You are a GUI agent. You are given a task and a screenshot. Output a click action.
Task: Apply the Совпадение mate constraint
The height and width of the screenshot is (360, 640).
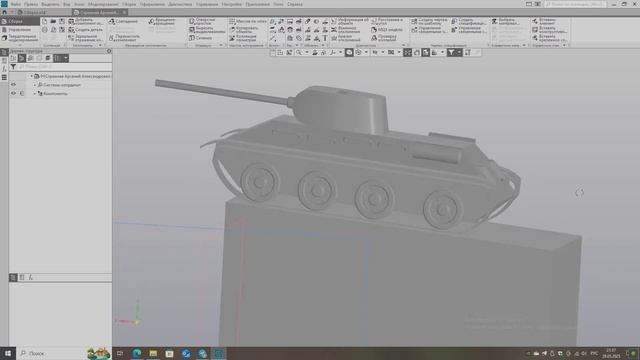click(123, 21)
